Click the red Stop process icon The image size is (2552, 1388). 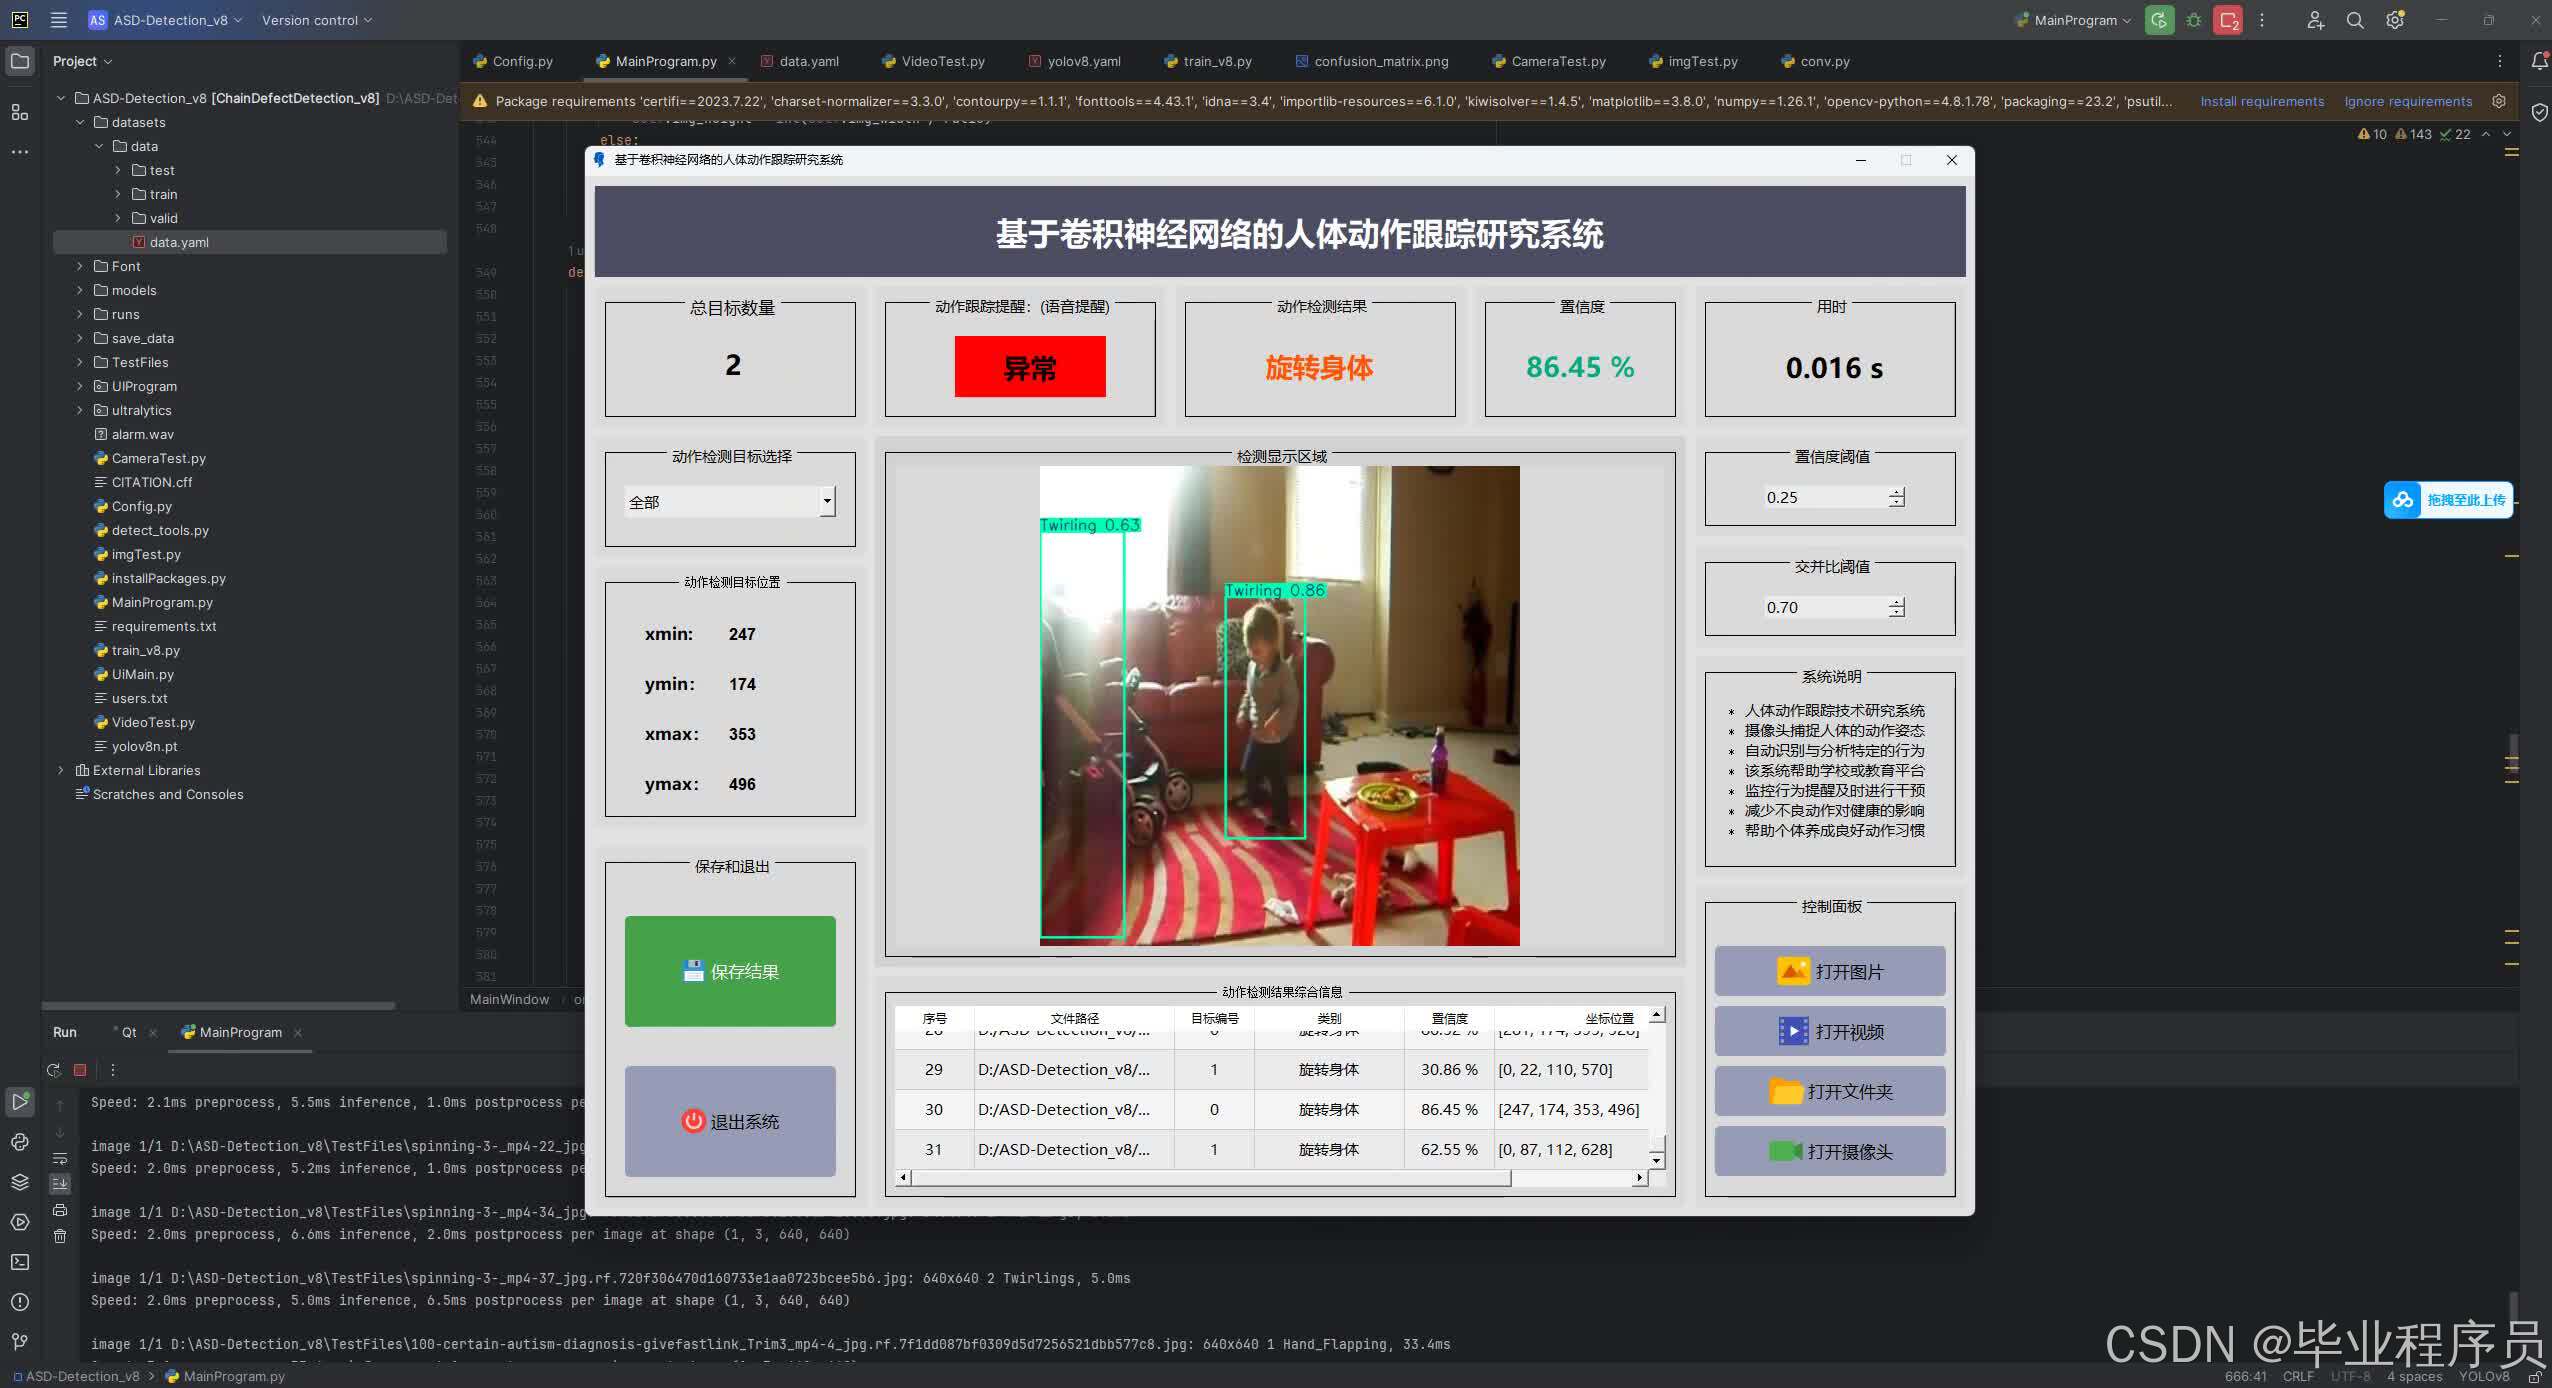coord(80,1070)
